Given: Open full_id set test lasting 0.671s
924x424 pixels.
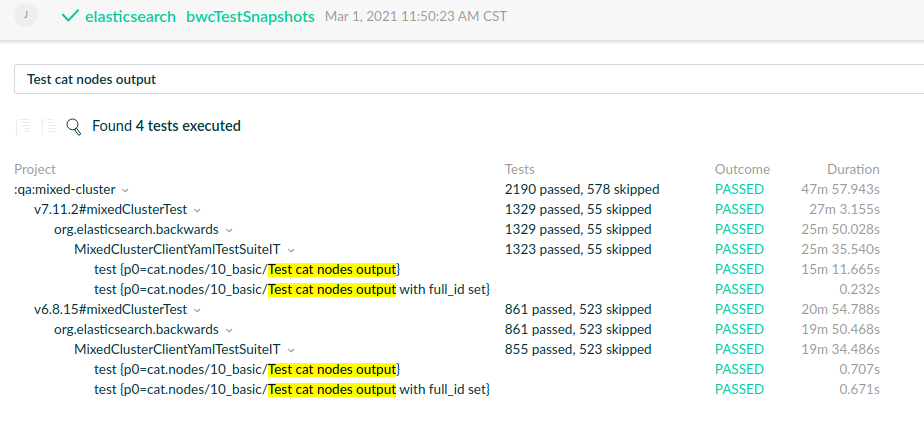Looking at the screenshot, I should click(x=292, y=390).
